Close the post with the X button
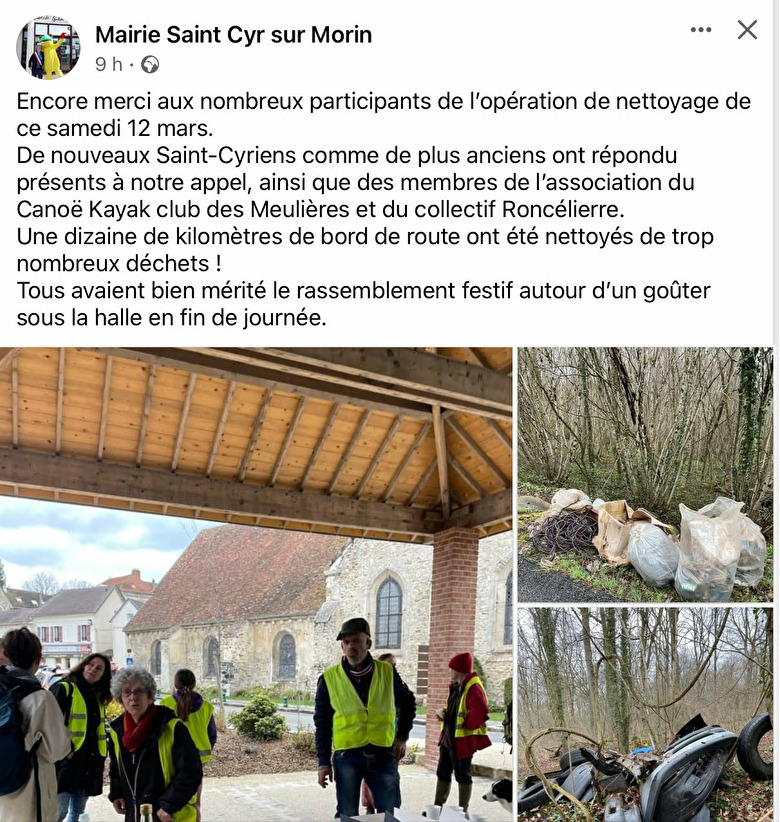780x822 pixels. coord(747,30)
